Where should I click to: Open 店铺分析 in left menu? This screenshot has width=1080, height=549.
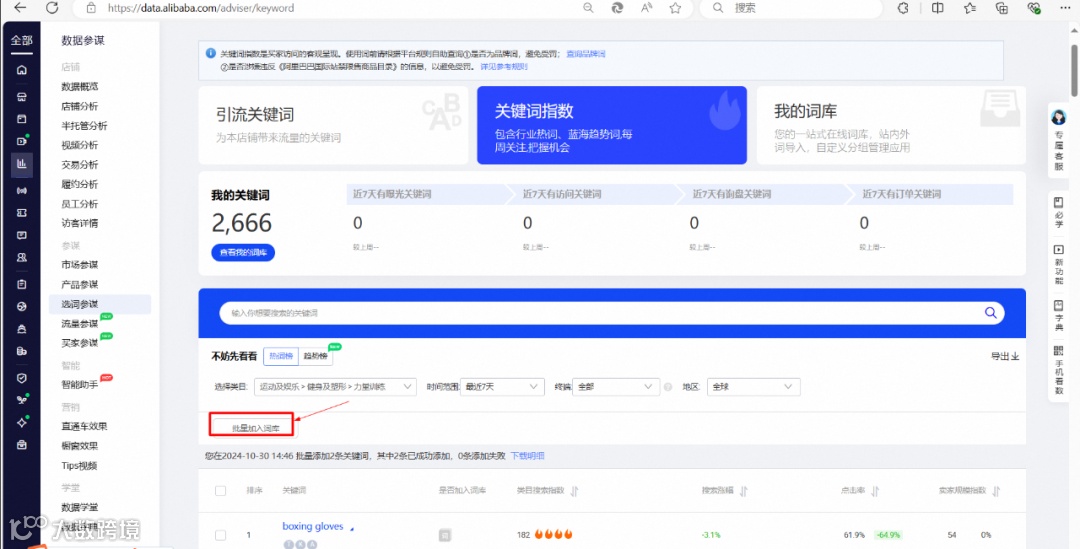tap(80, 106)
